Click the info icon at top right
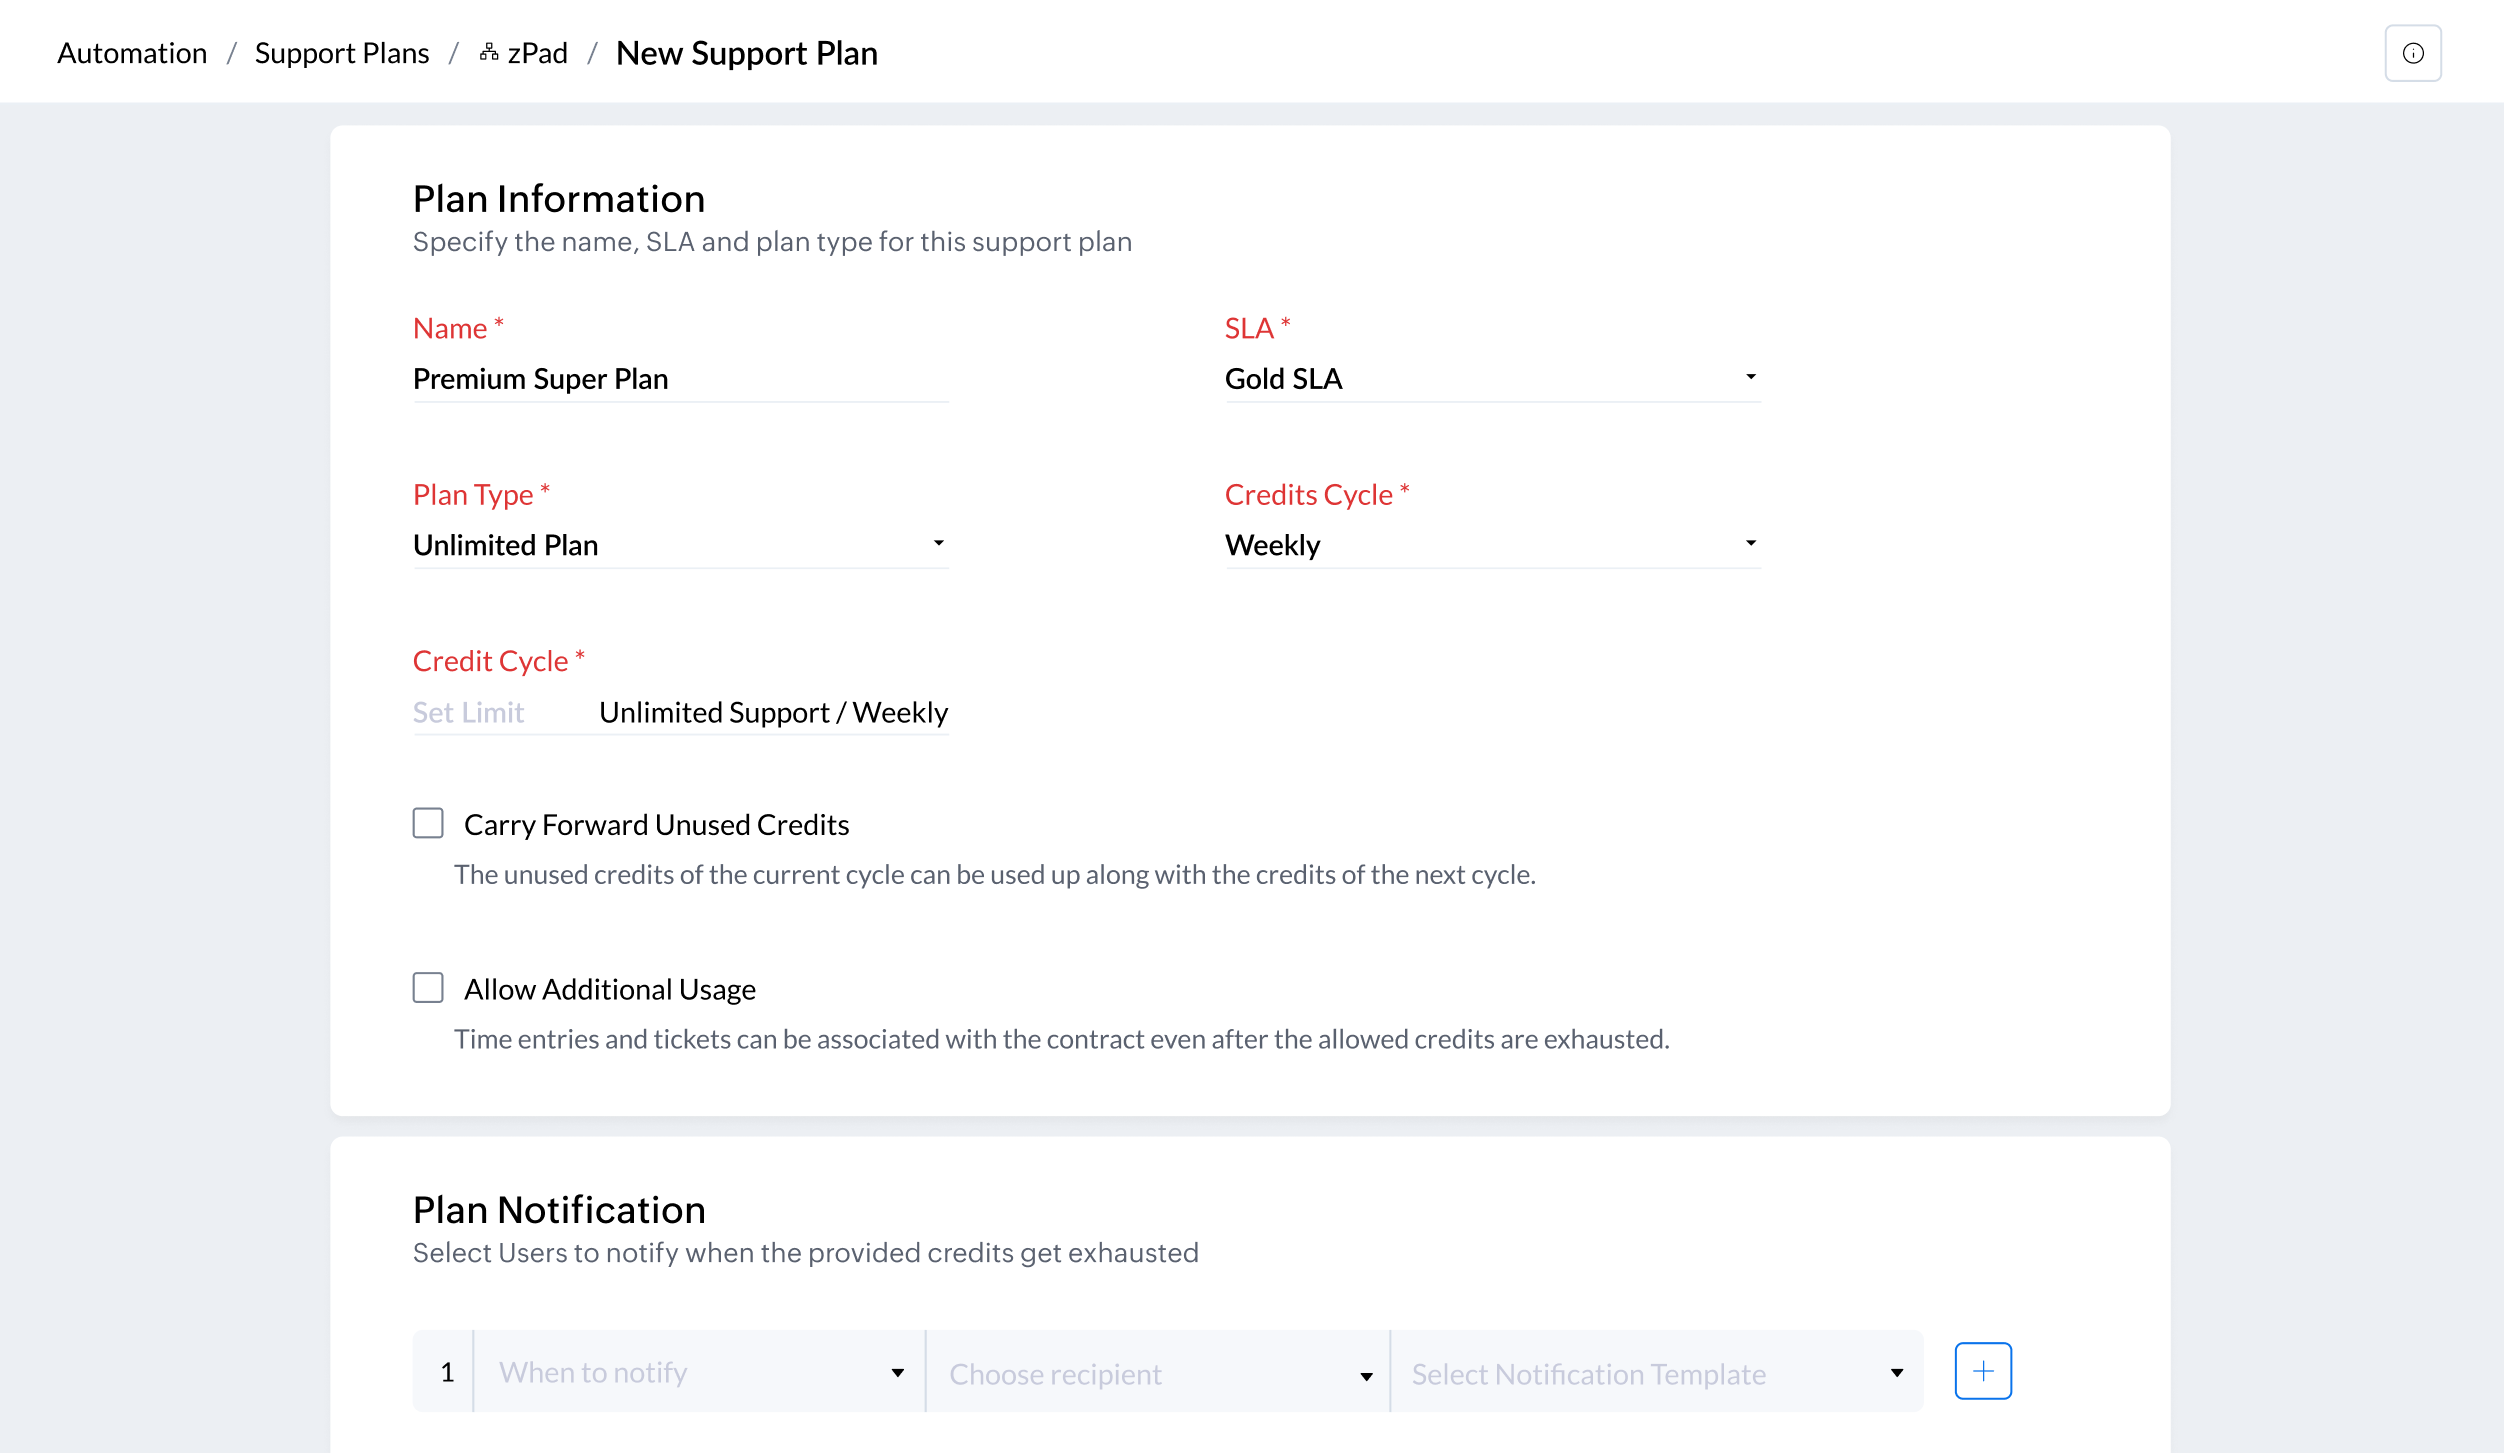Image resolution: width=2504 pixels, height=1453 pixels. point(2412,53)
